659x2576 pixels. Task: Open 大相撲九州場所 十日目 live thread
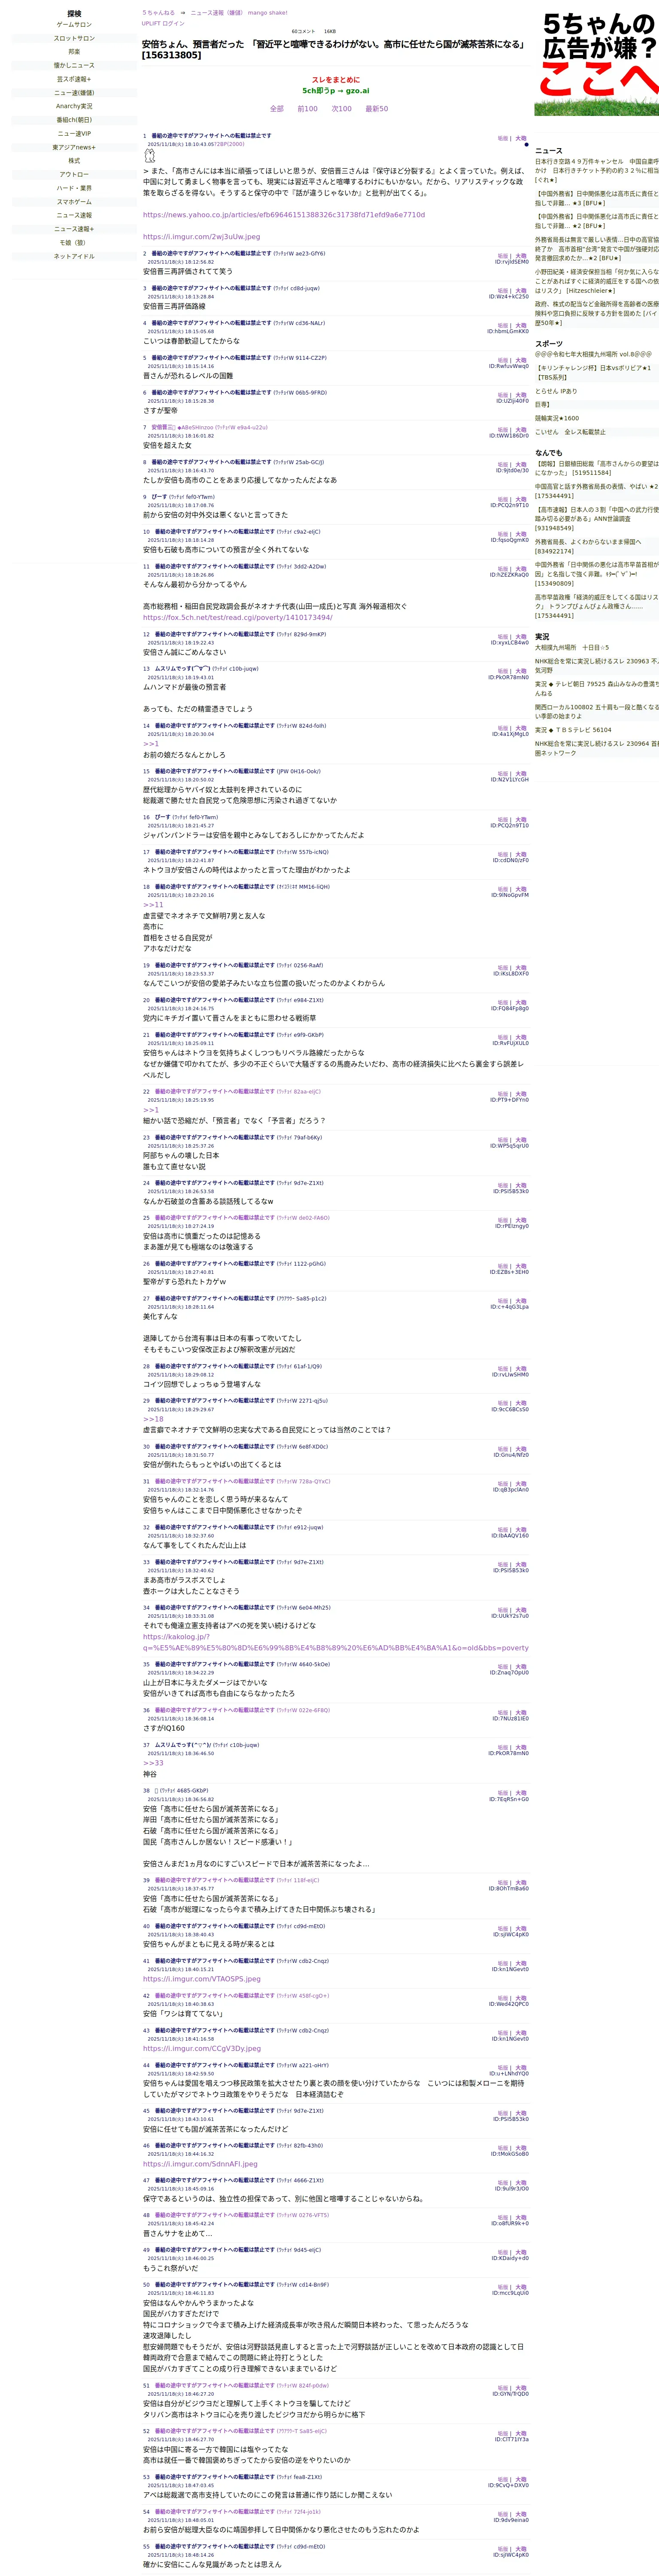click(x=571, y=648)
